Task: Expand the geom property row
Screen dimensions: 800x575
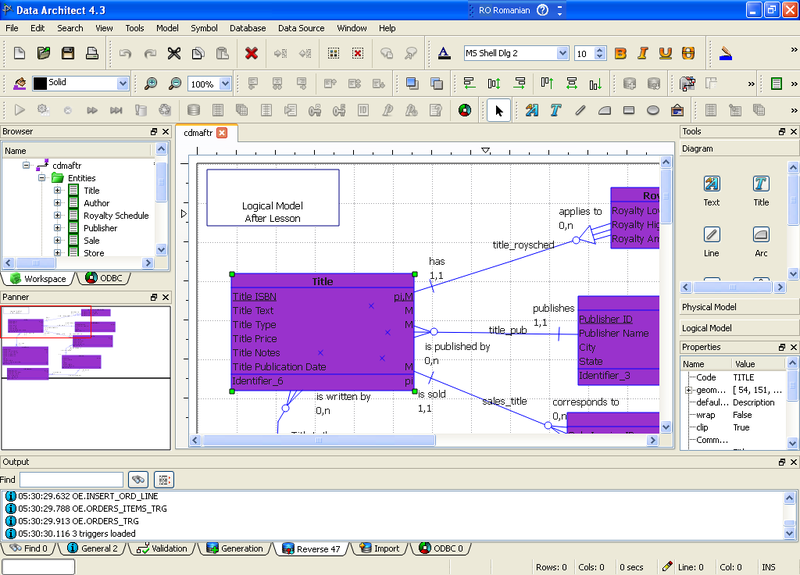Action: coord(688,390)
